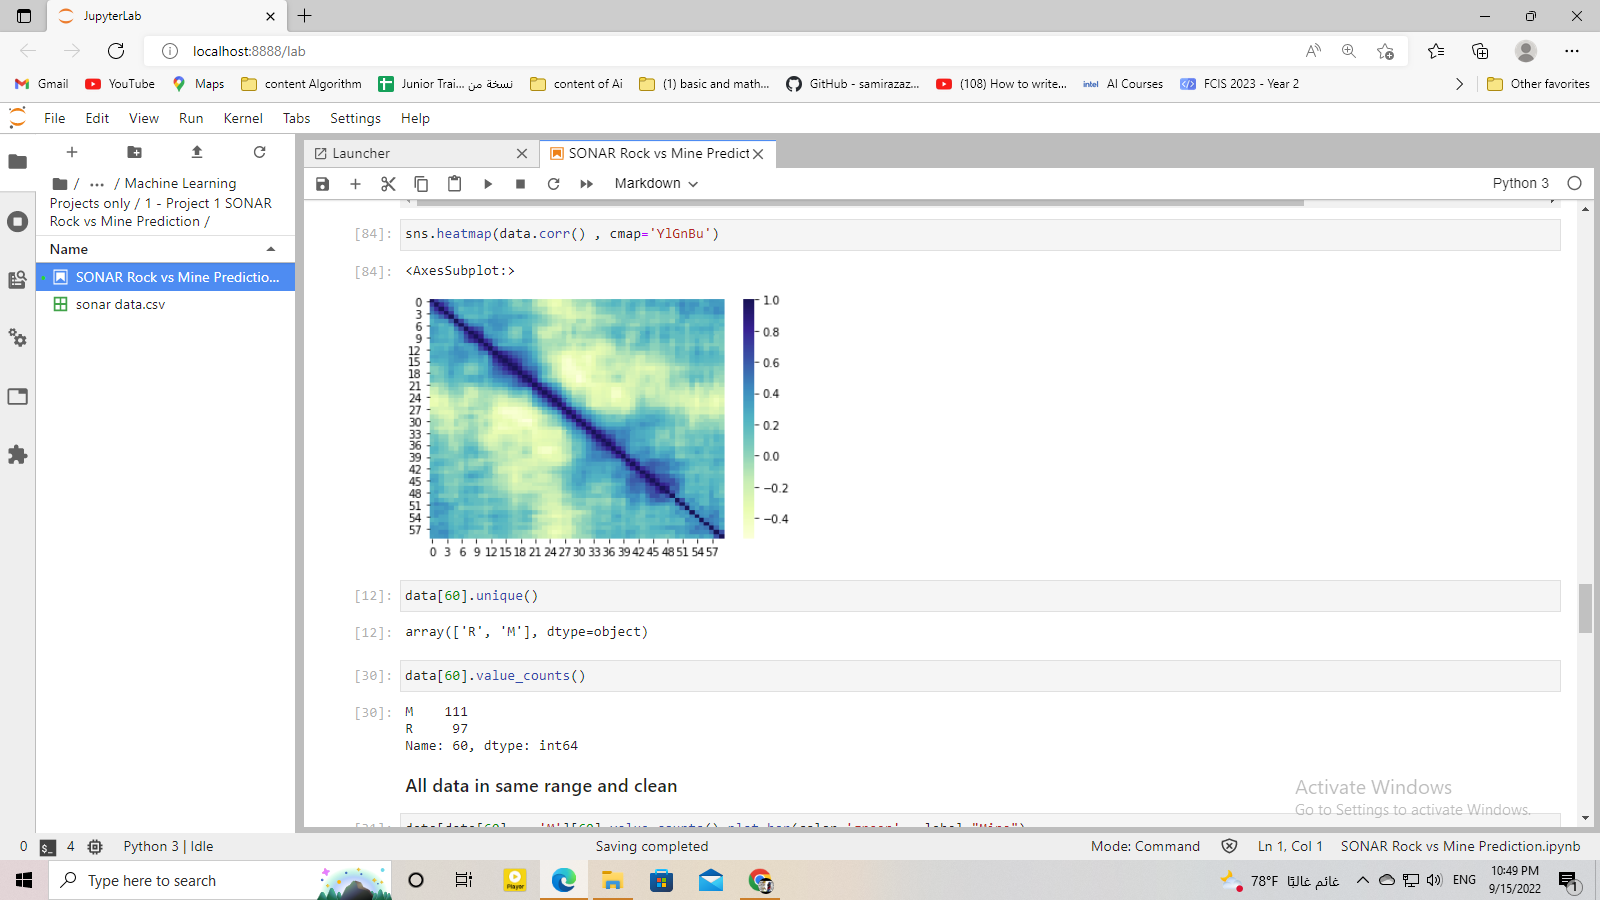Open localhost:8888/lab address bar
This screenshot has height=900, width=1600.
245,51
